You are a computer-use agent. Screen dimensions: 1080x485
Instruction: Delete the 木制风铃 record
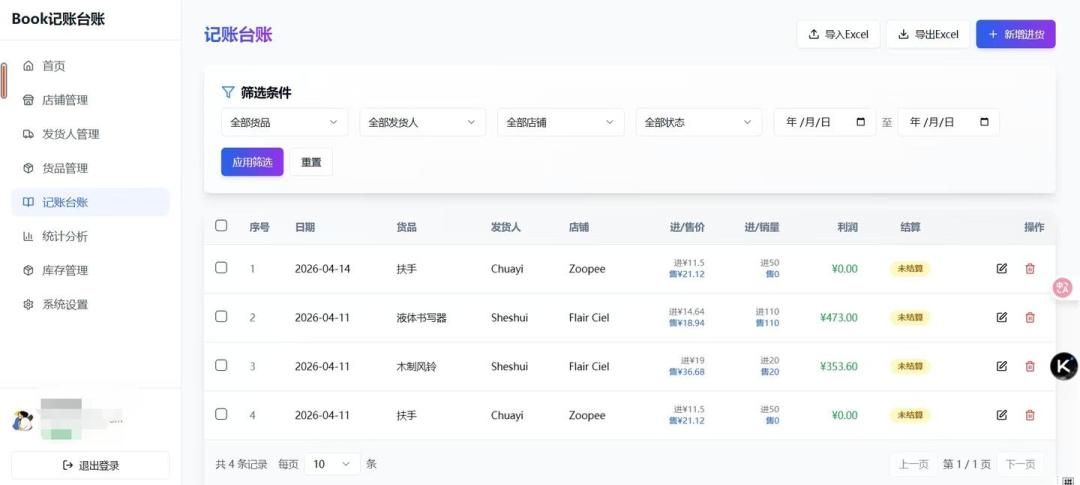tap(1030, 367)
